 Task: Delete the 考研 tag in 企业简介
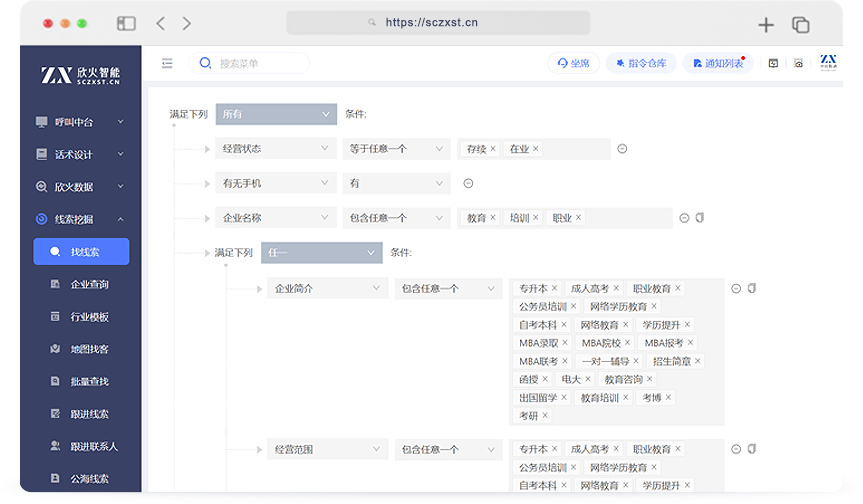click(545, 415)
